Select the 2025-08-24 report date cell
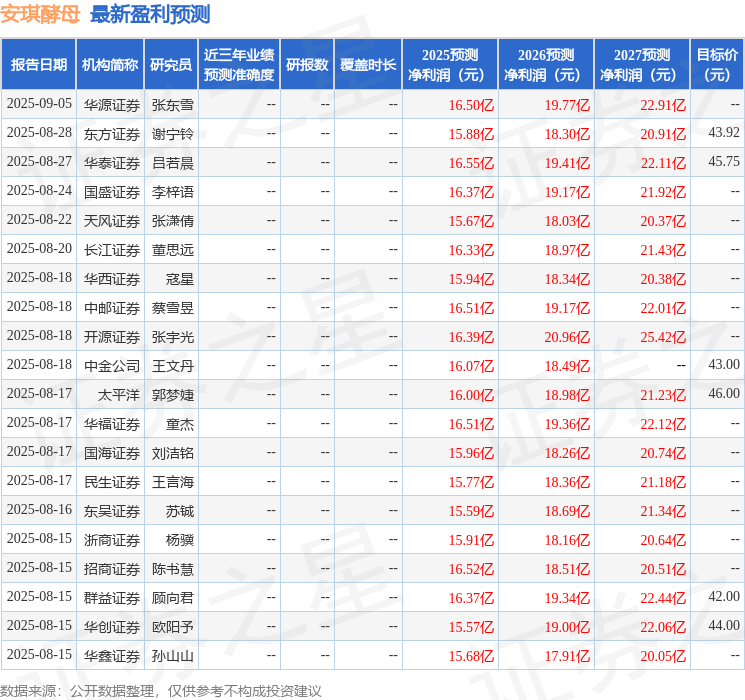Image resolution: width=745 pixels, height=700 pixels. (x=39, y=190)
